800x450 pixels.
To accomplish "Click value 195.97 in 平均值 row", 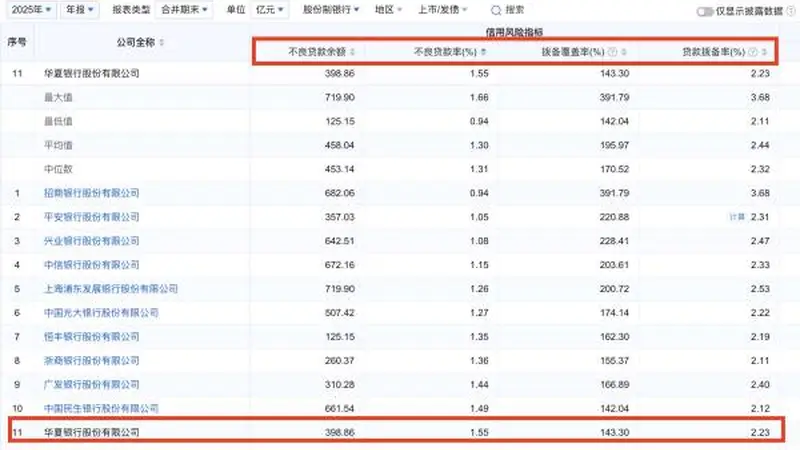I will (614, 145).
